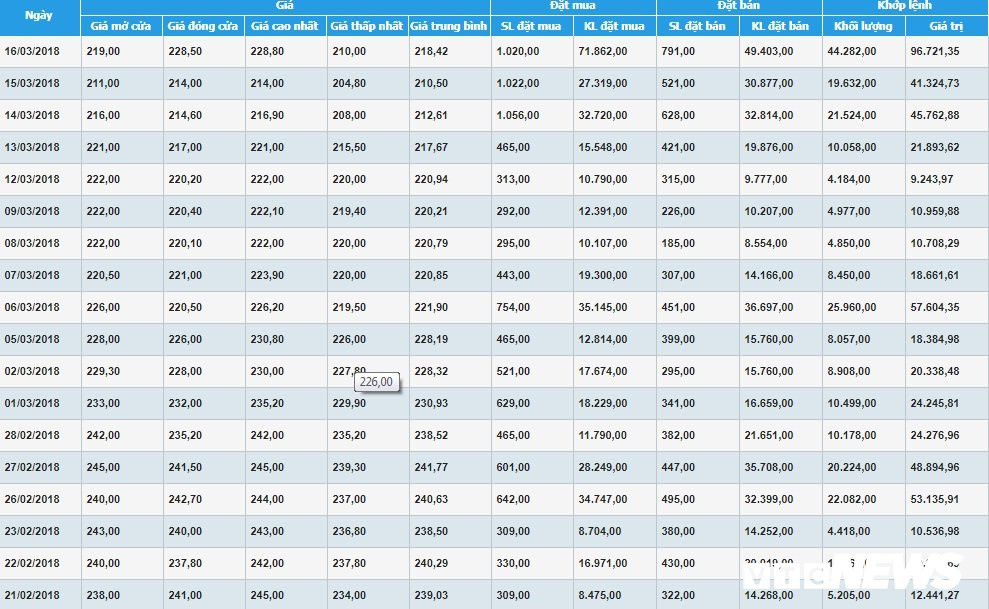This screenshot has height=609, width=989.
Task: Select the 21/02/2018 date cell
Action: 32,595
